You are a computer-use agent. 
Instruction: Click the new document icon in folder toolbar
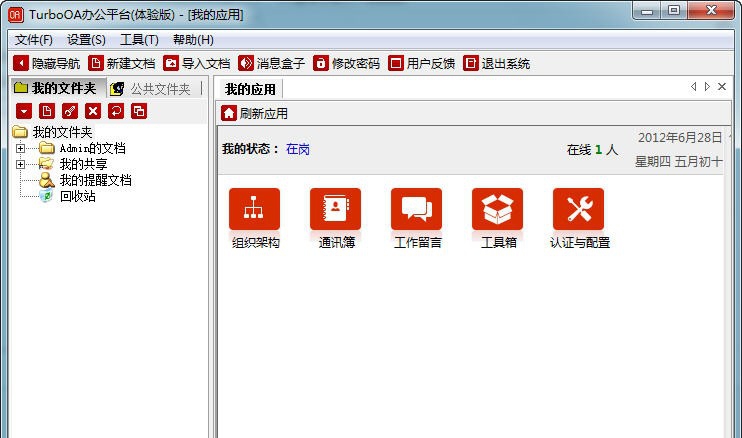pos(47,111)
